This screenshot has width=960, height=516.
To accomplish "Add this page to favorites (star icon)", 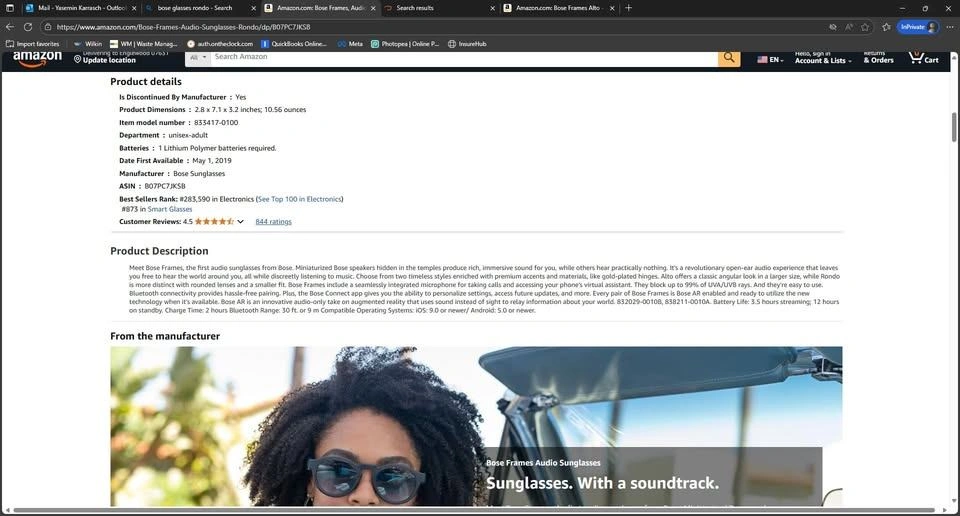I will point(865,27).
